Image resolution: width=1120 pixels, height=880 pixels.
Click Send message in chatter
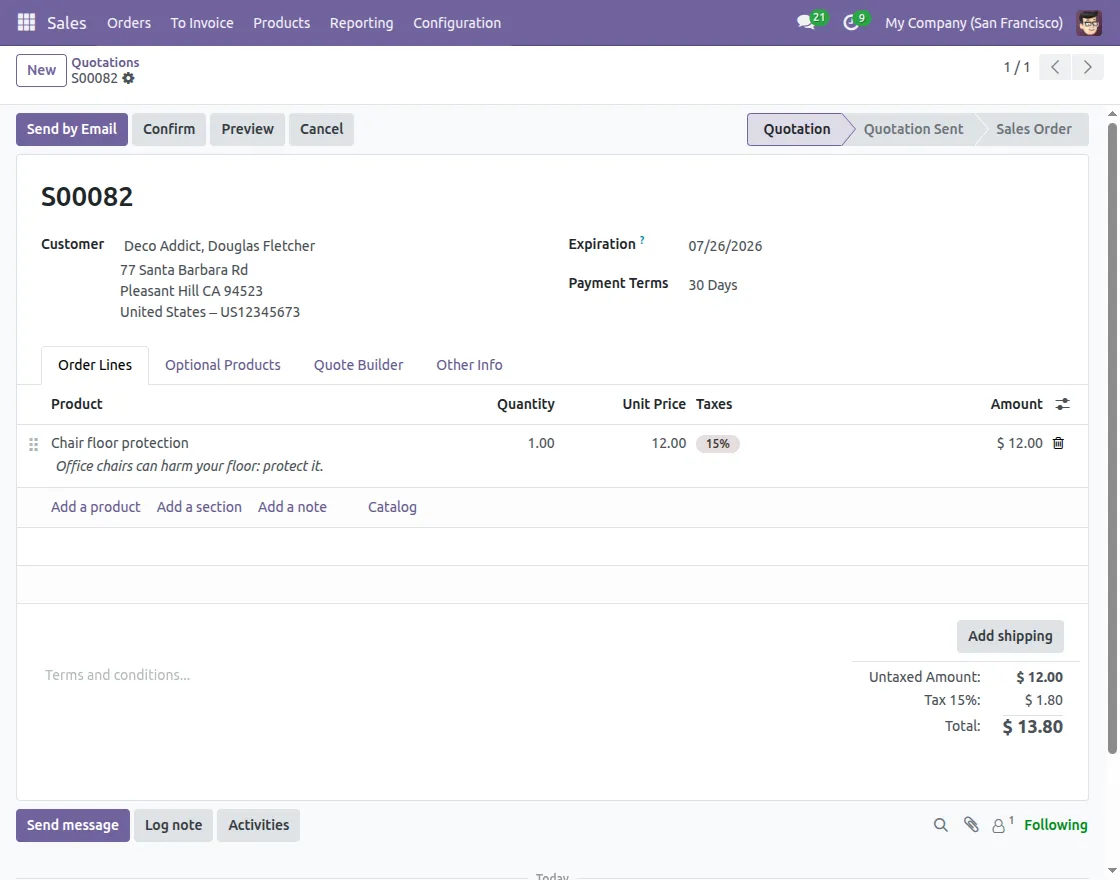point(73,825)
